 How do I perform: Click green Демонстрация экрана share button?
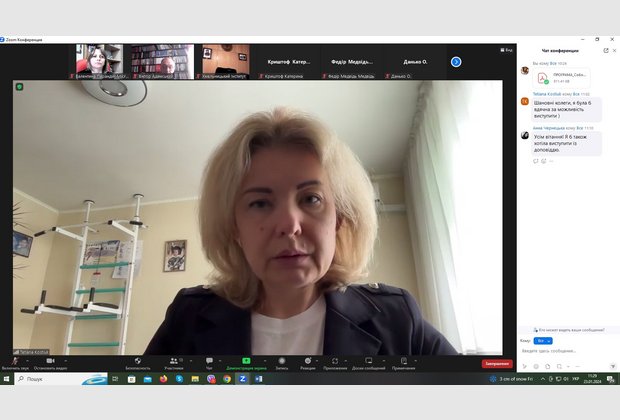(245, 362)
